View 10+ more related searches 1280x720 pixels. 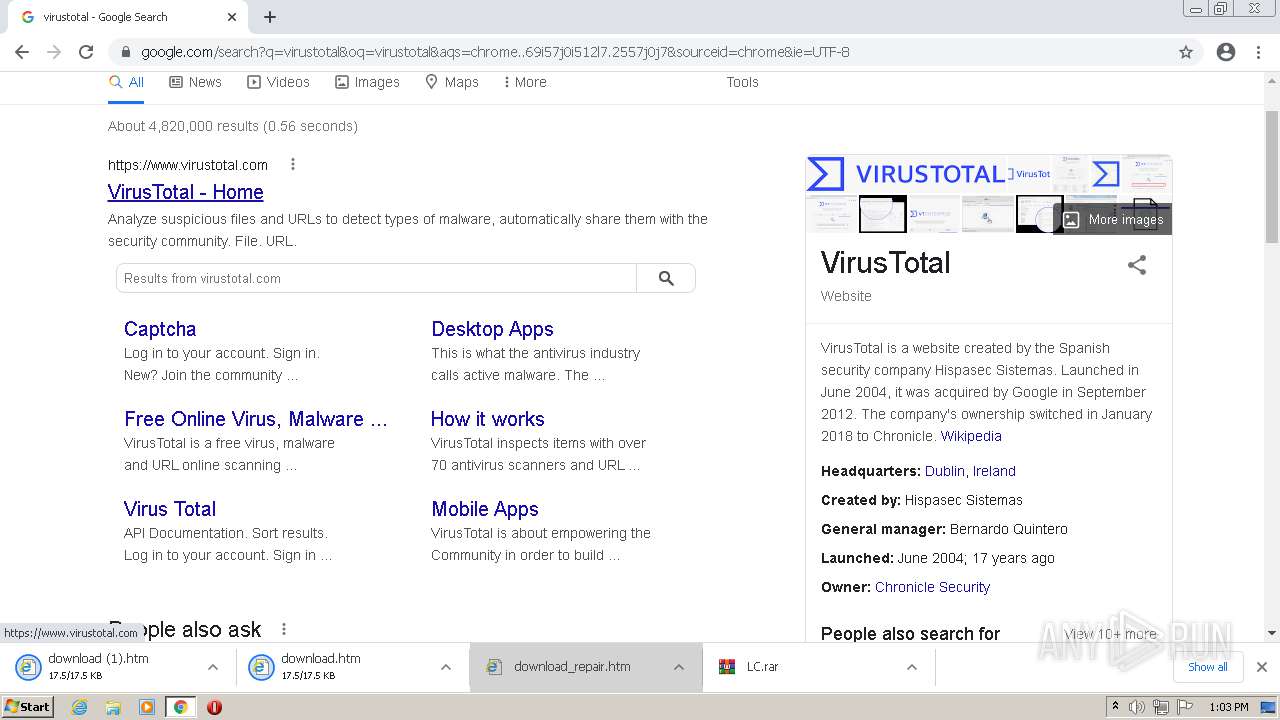click(1110, 633)
